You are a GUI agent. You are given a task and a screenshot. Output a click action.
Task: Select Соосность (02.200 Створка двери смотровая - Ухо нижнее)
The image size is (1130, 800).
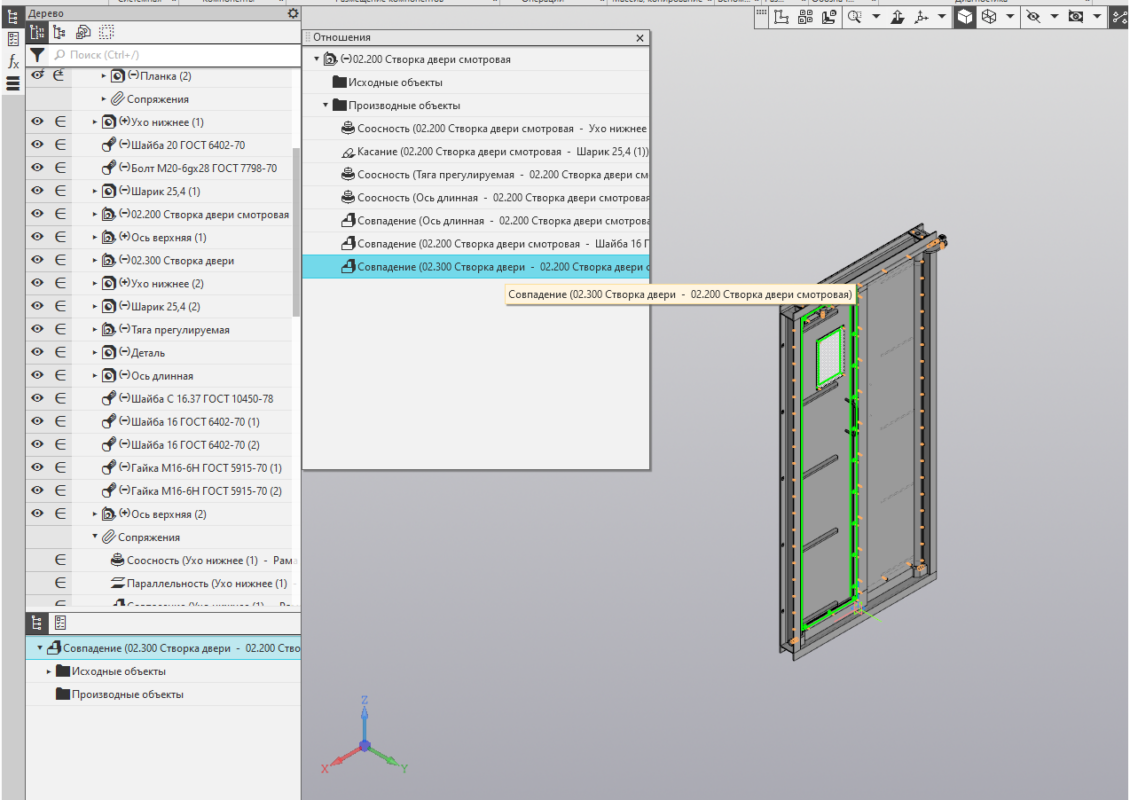(476, 128)
